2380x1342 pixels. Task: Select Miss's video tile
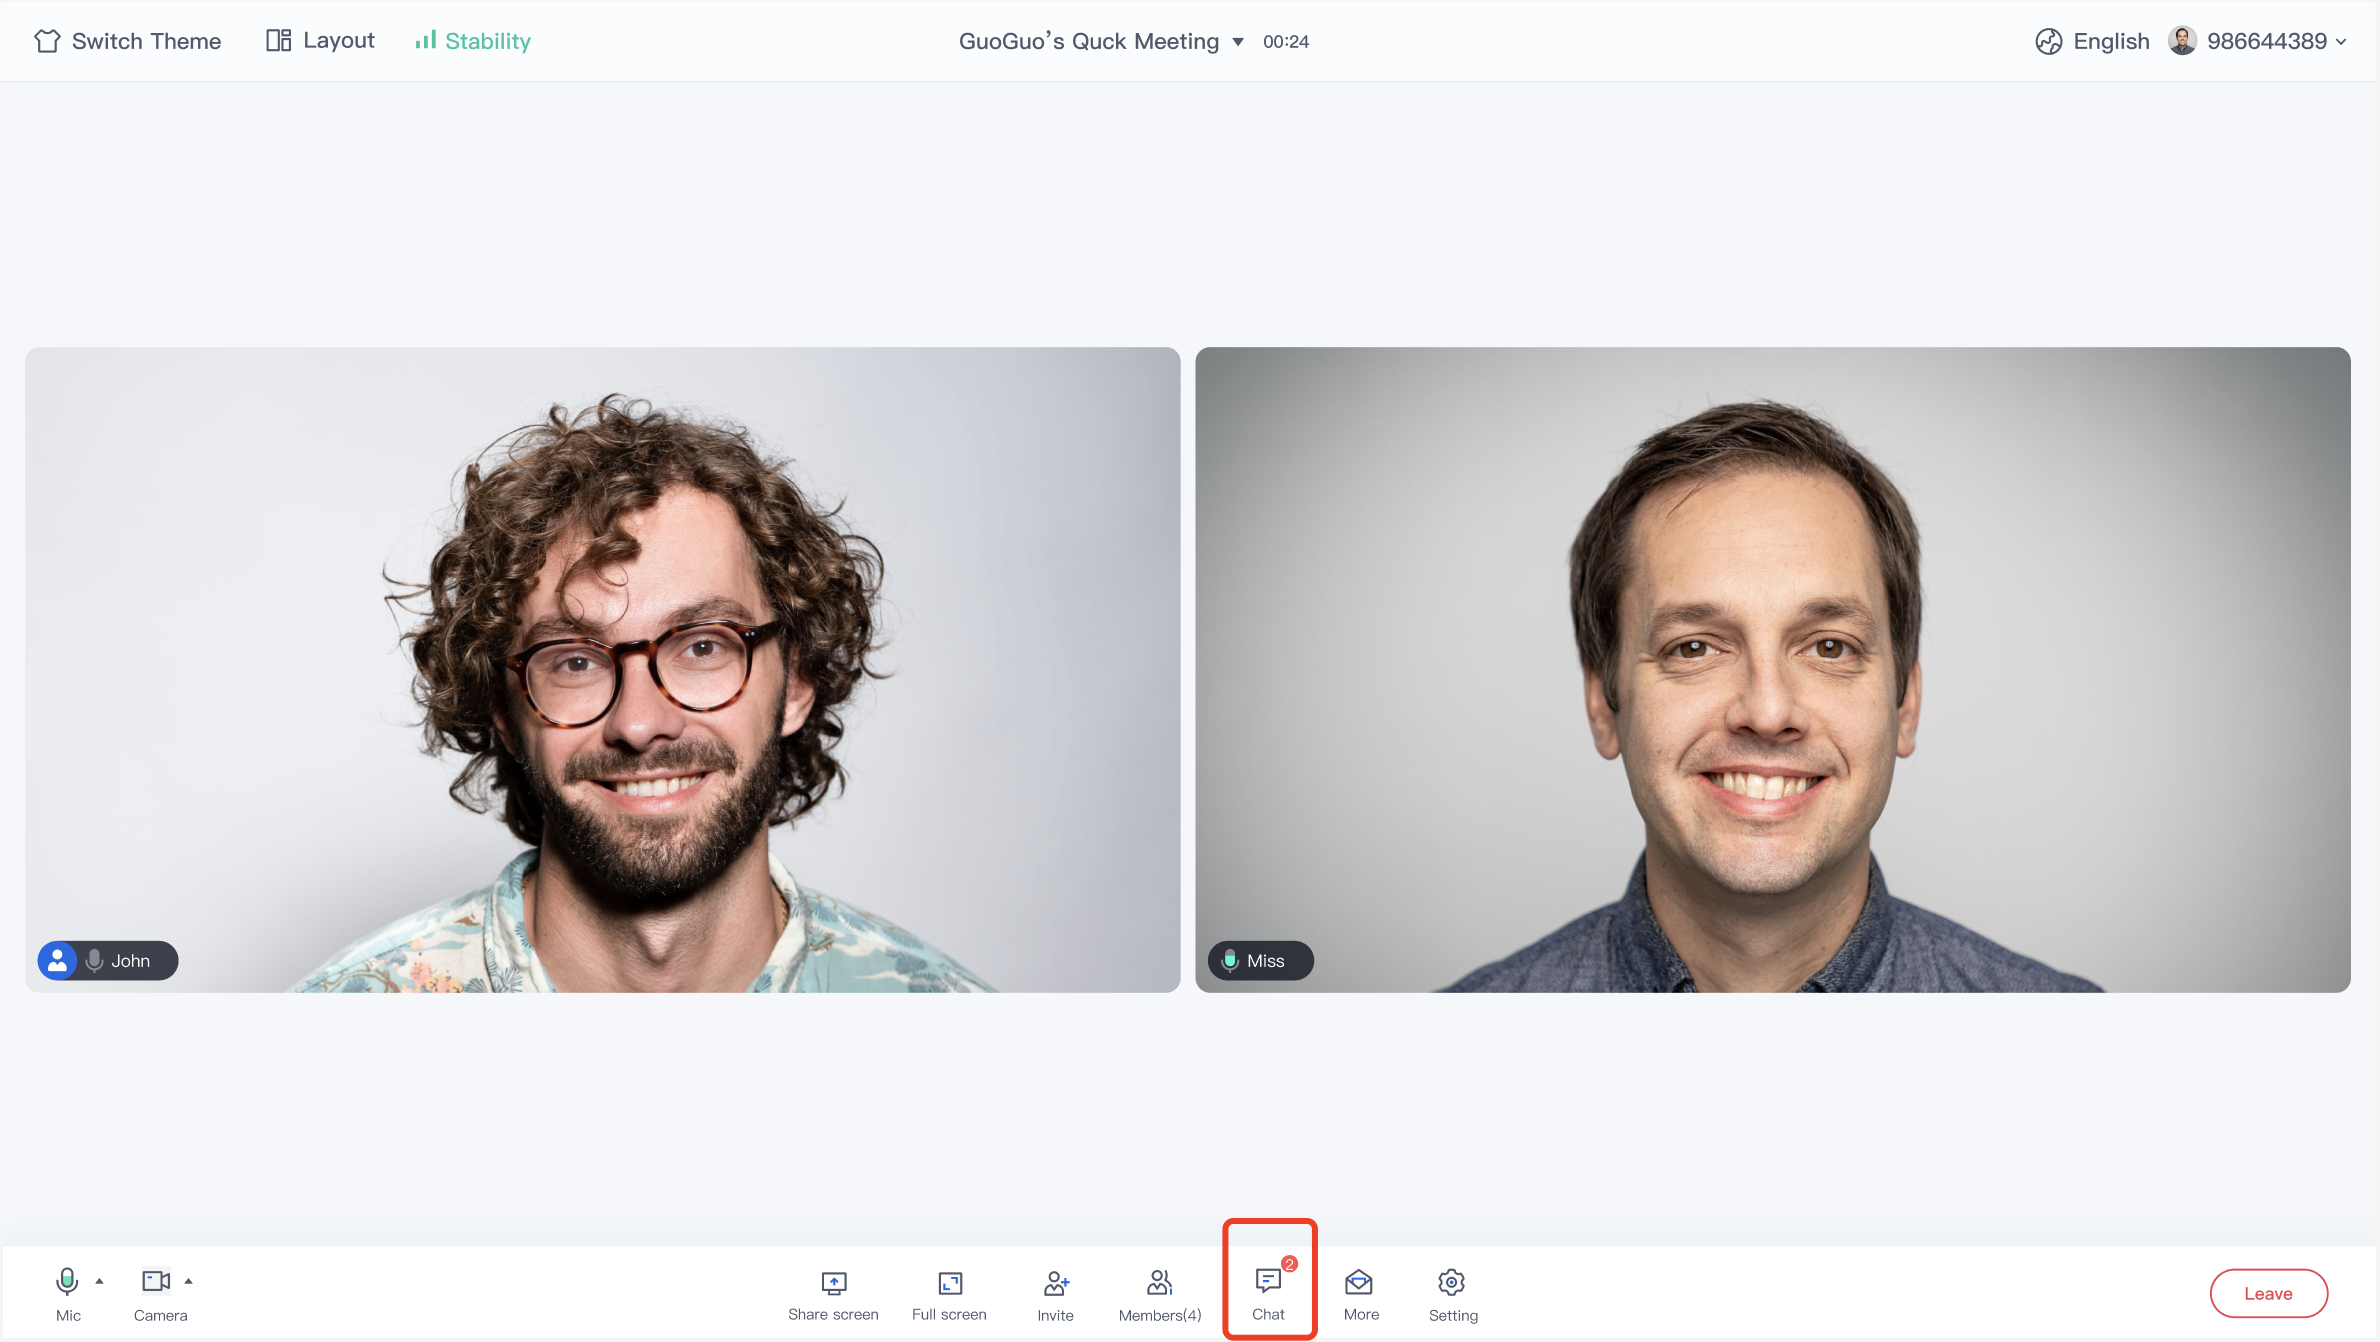pos(1771,669)
